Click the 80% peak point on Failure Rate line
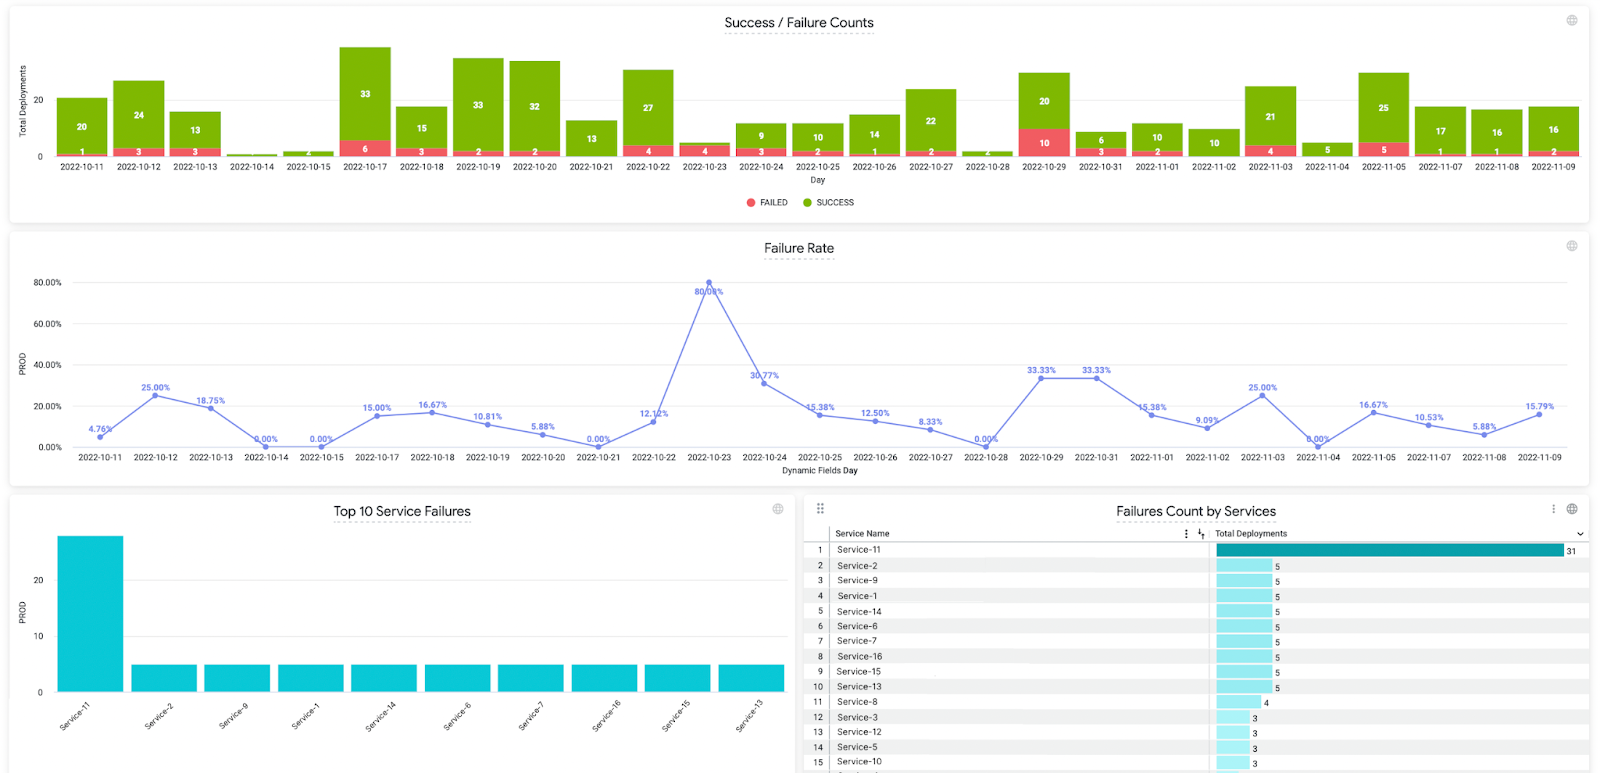Screen dimensions: 1600x773 pos(709,283)
